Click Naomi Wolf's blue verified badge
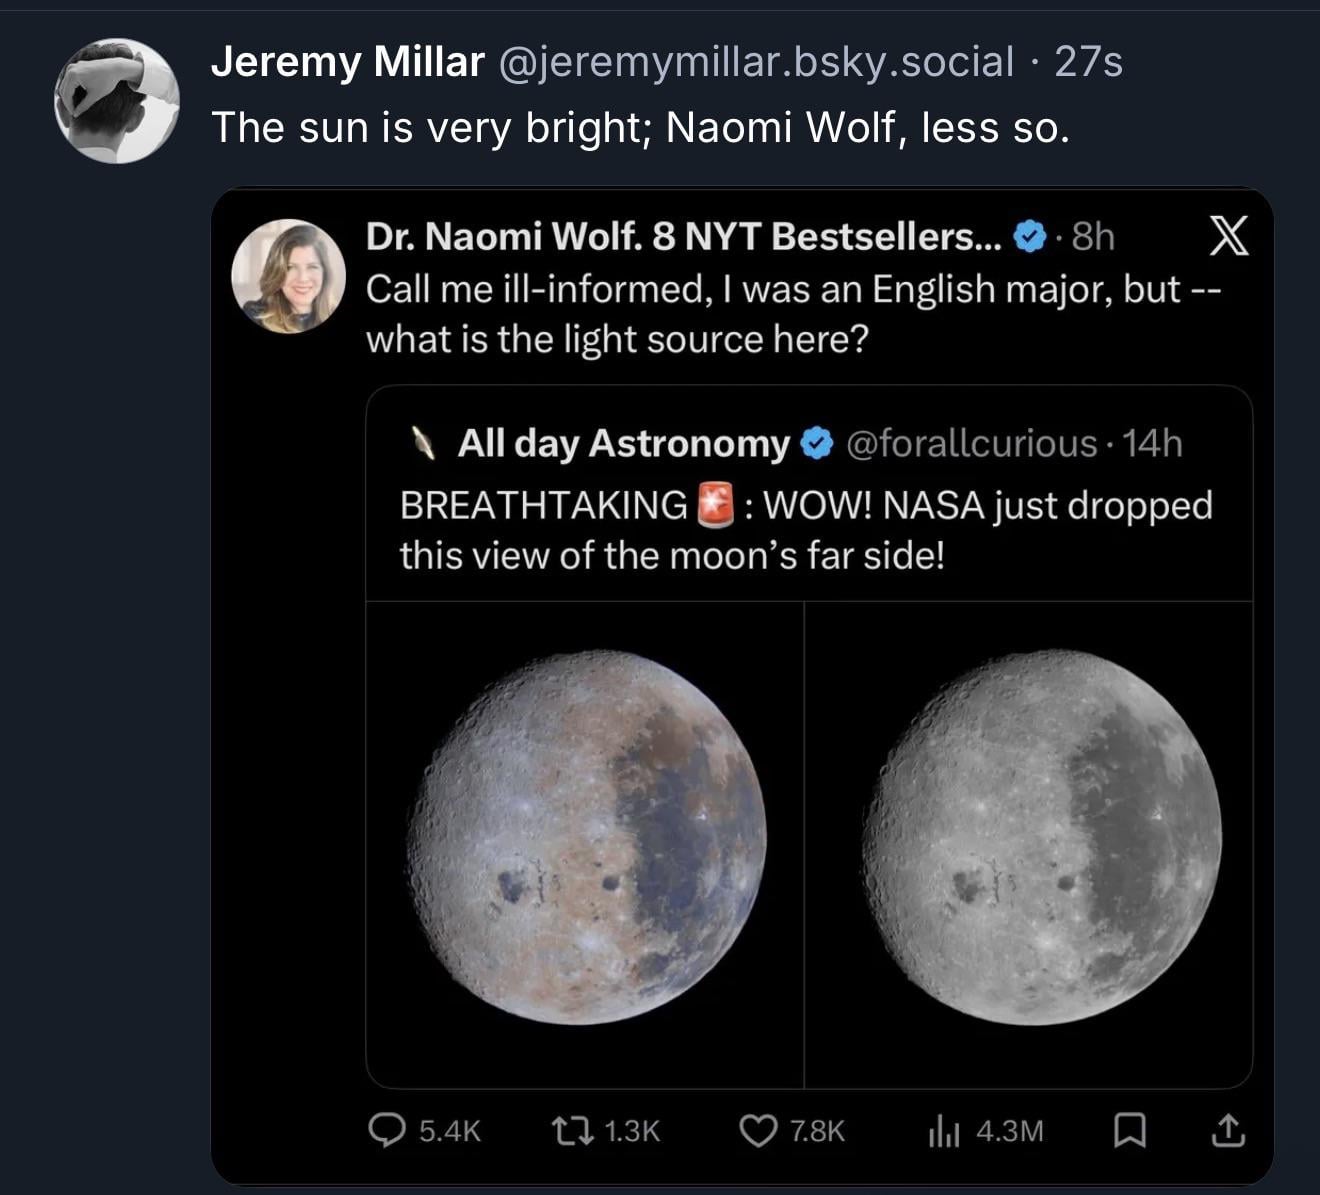The image size is (1320, 1195). point(1029,237)
